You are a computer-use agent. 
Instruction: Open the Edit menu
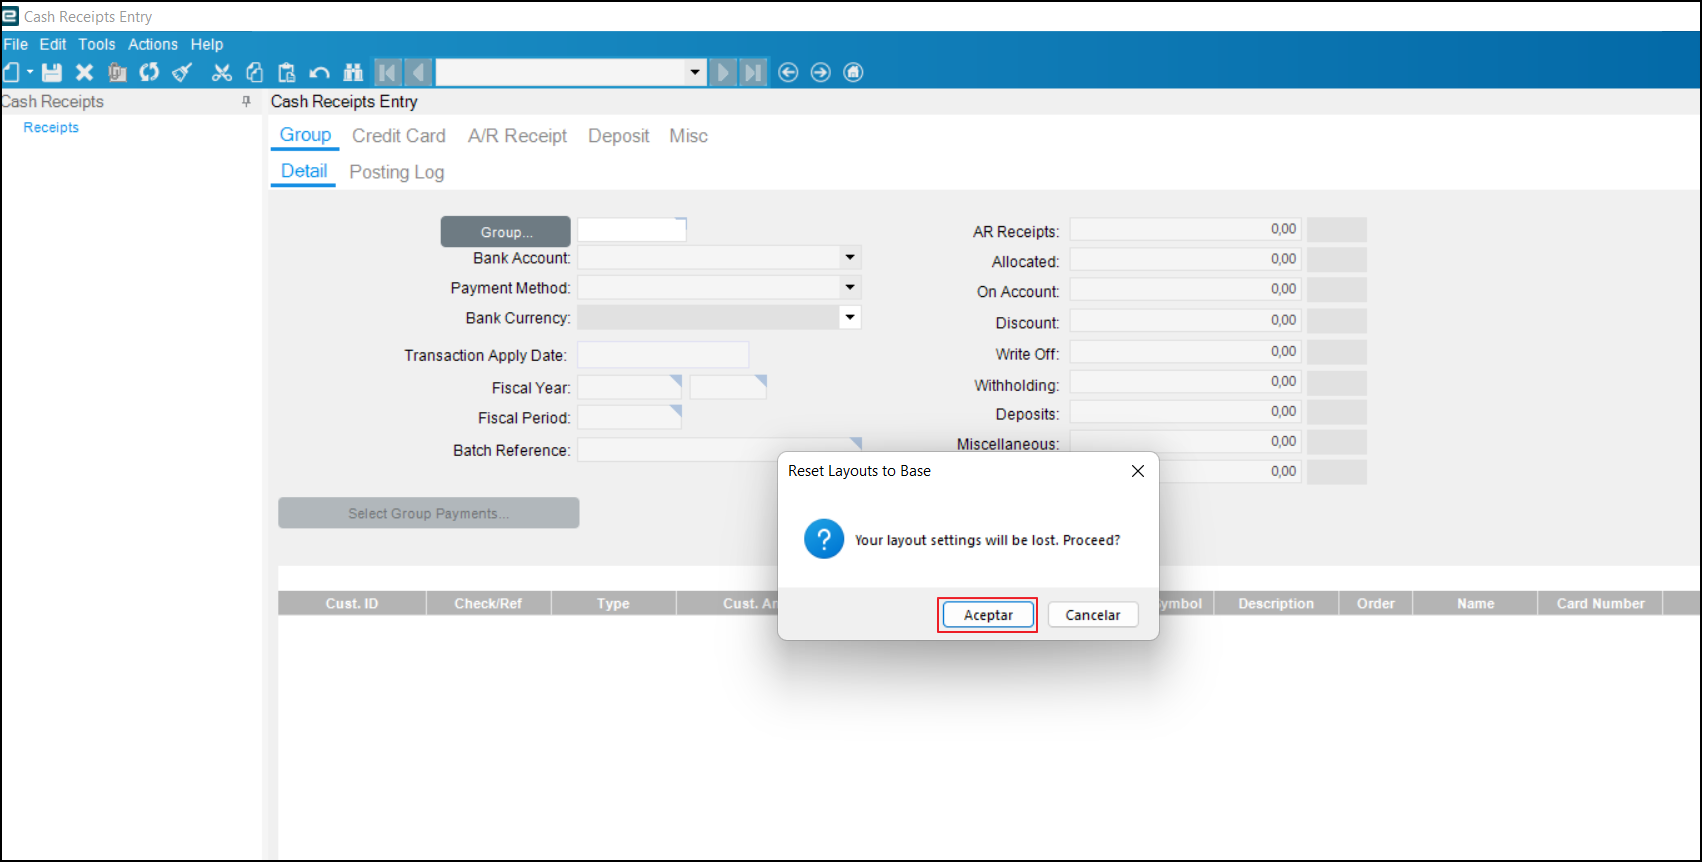(53, 44)
